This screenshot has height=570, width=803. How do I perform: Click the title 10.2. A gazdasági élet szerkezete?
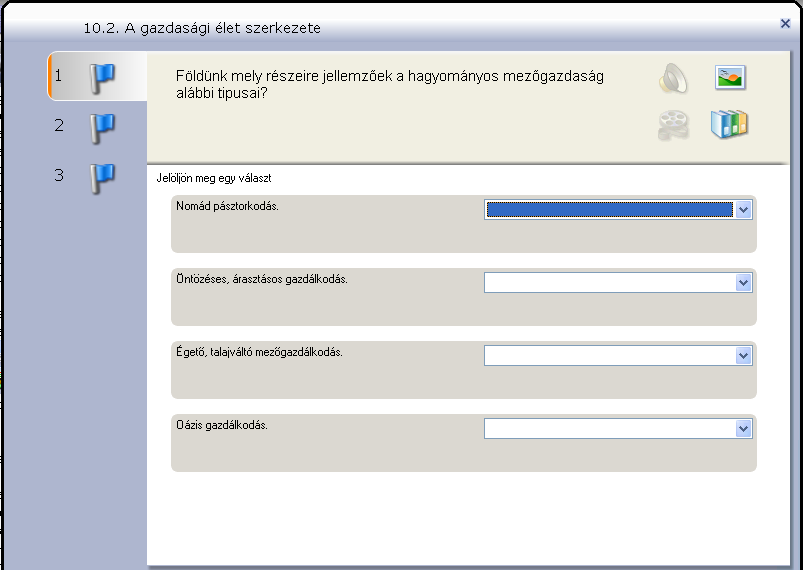[x=202, y=28]
